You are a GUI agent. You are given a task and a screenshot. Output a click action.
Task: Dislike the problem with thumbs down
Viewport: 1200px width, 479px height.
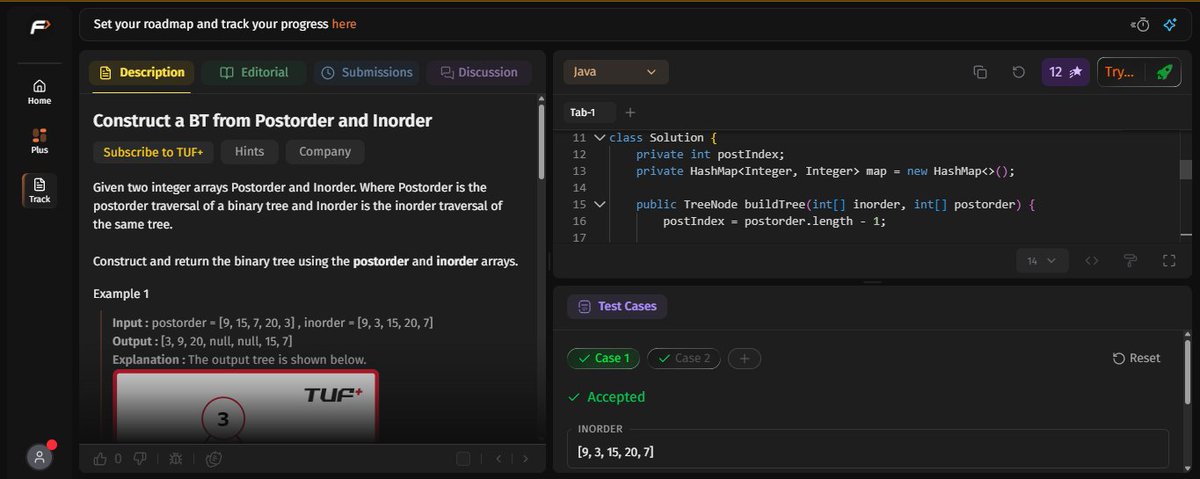tap(141, 459)
